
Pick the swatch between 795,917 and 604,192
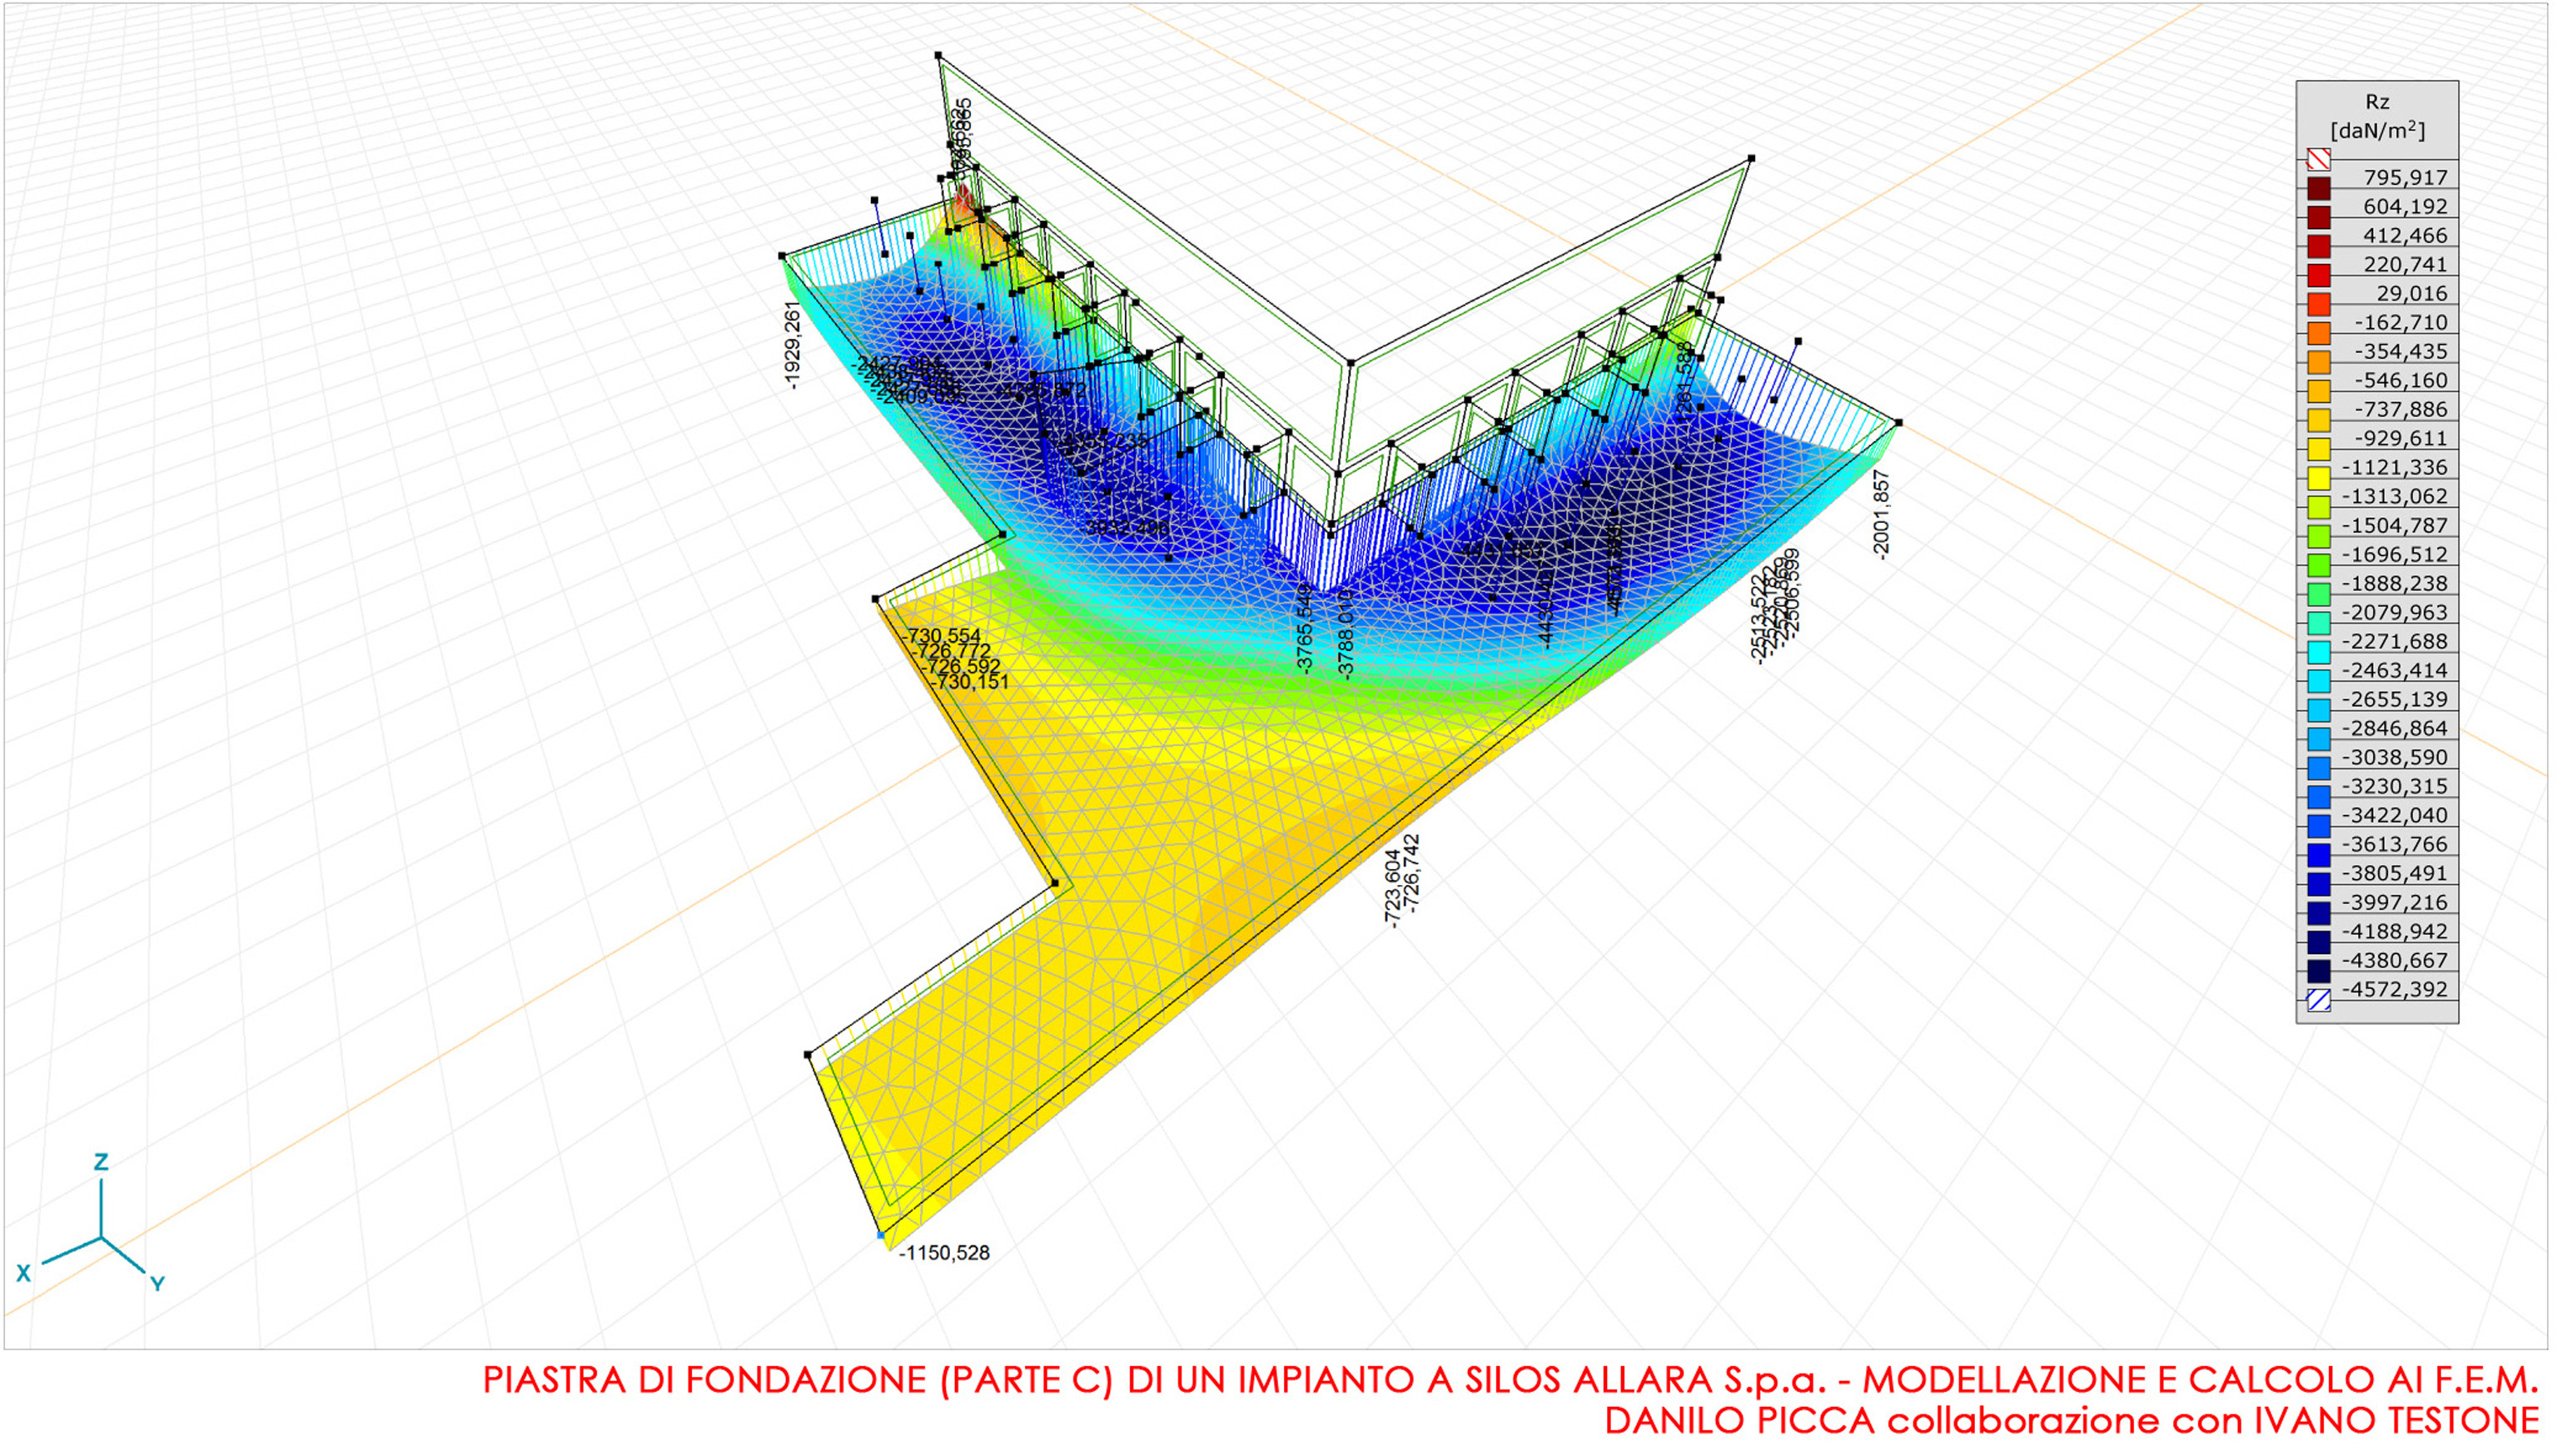2318,188
